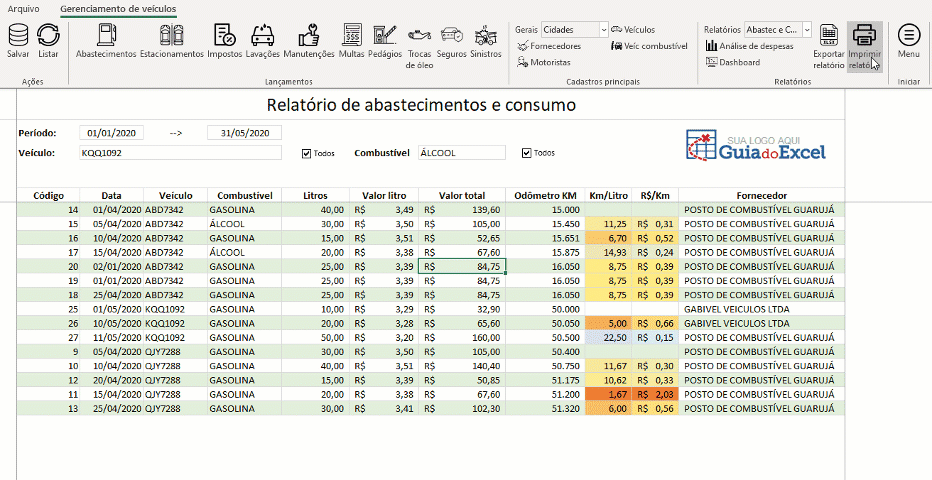This screenshot has height=480, width=932.
Task: Switch to Gerenciamento de veículos tab
Action: [x=118, y=8]
